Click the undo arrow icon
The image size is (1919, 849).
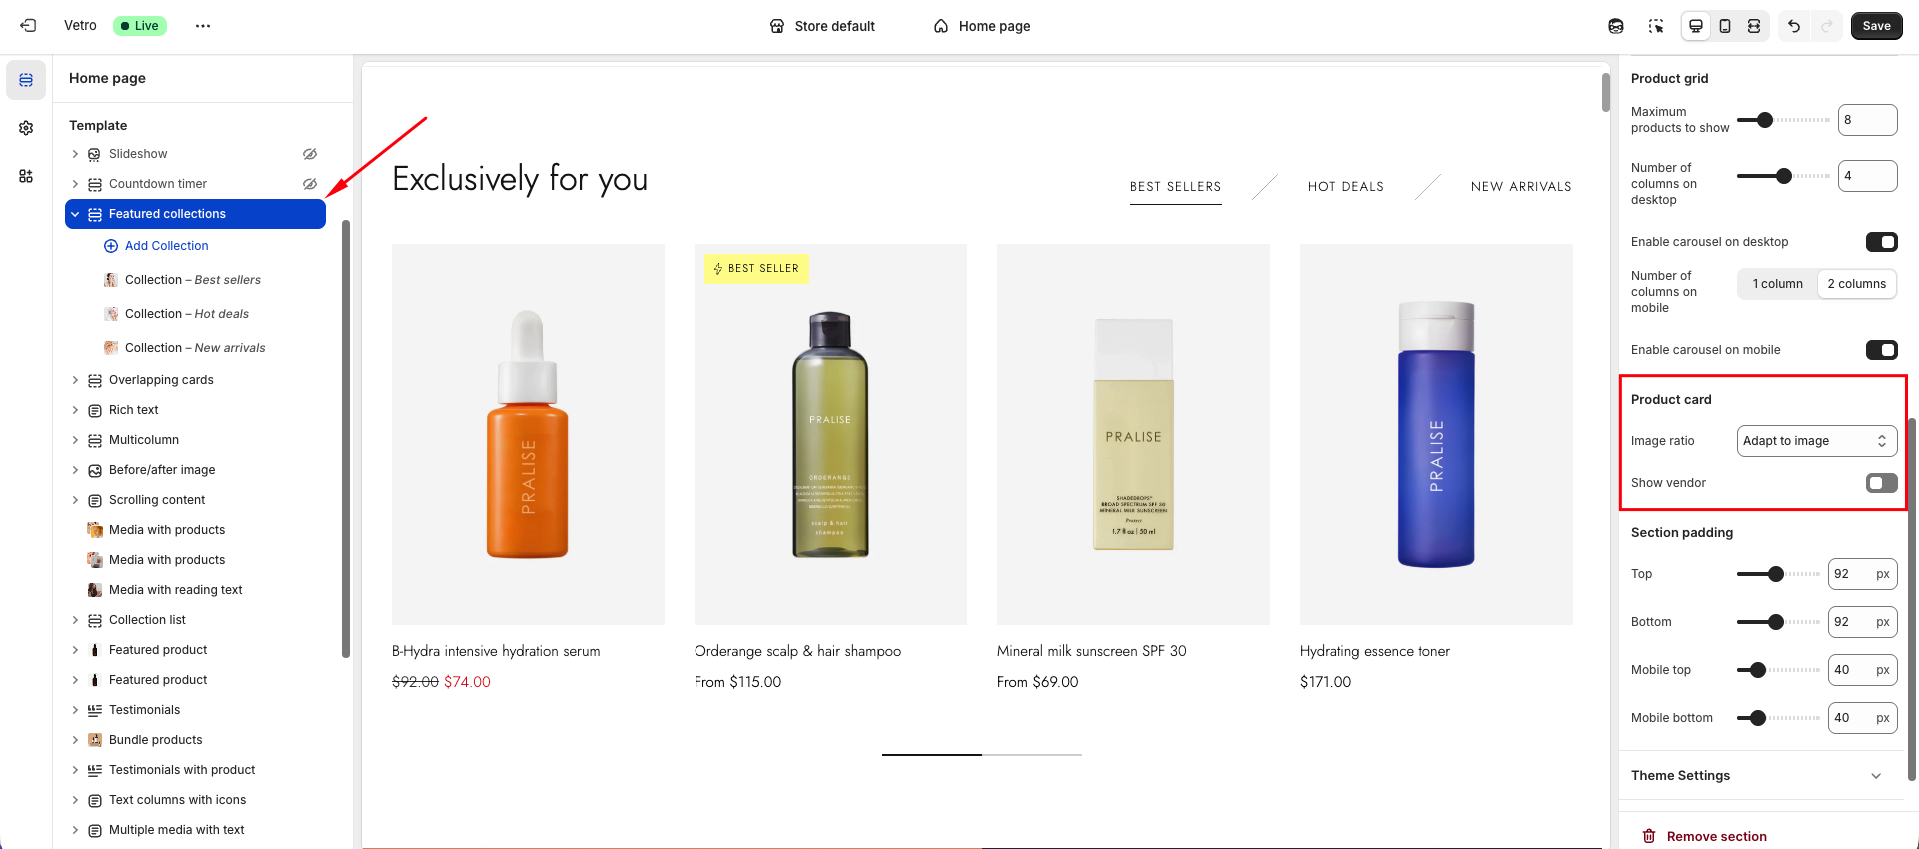[x=1794, y=26]
